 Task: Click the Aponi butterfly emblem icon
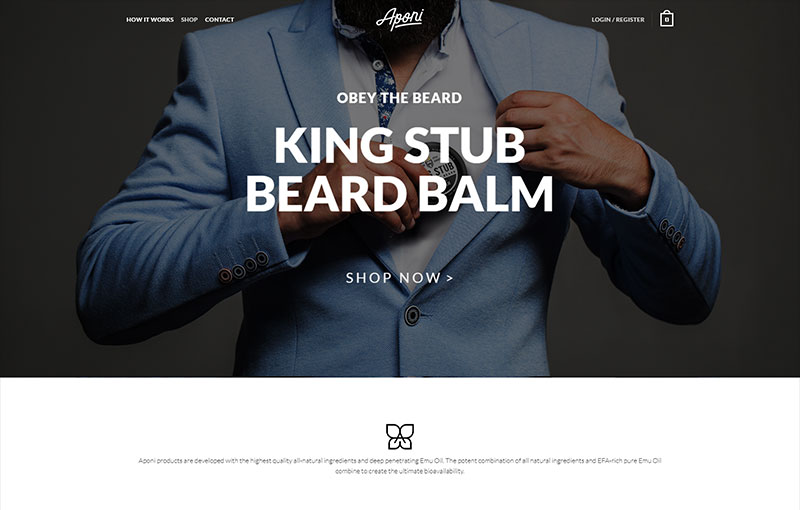[x=399, y=437]
